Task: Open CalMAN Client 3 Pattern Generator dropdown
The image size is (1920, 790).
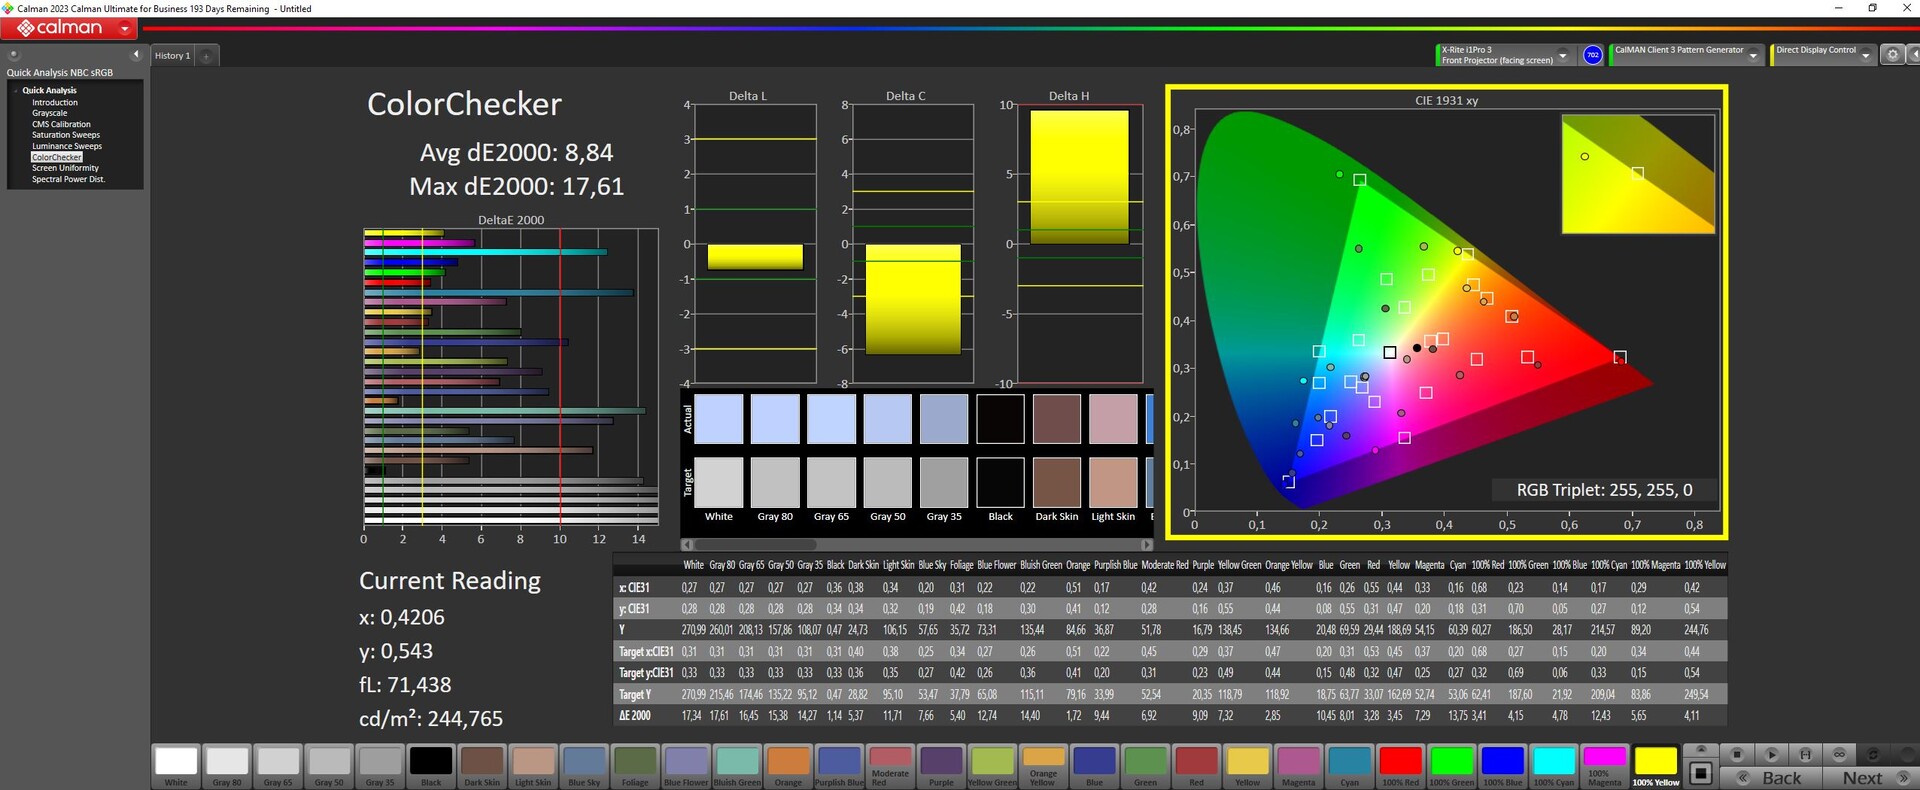Action: point(1753,55)
